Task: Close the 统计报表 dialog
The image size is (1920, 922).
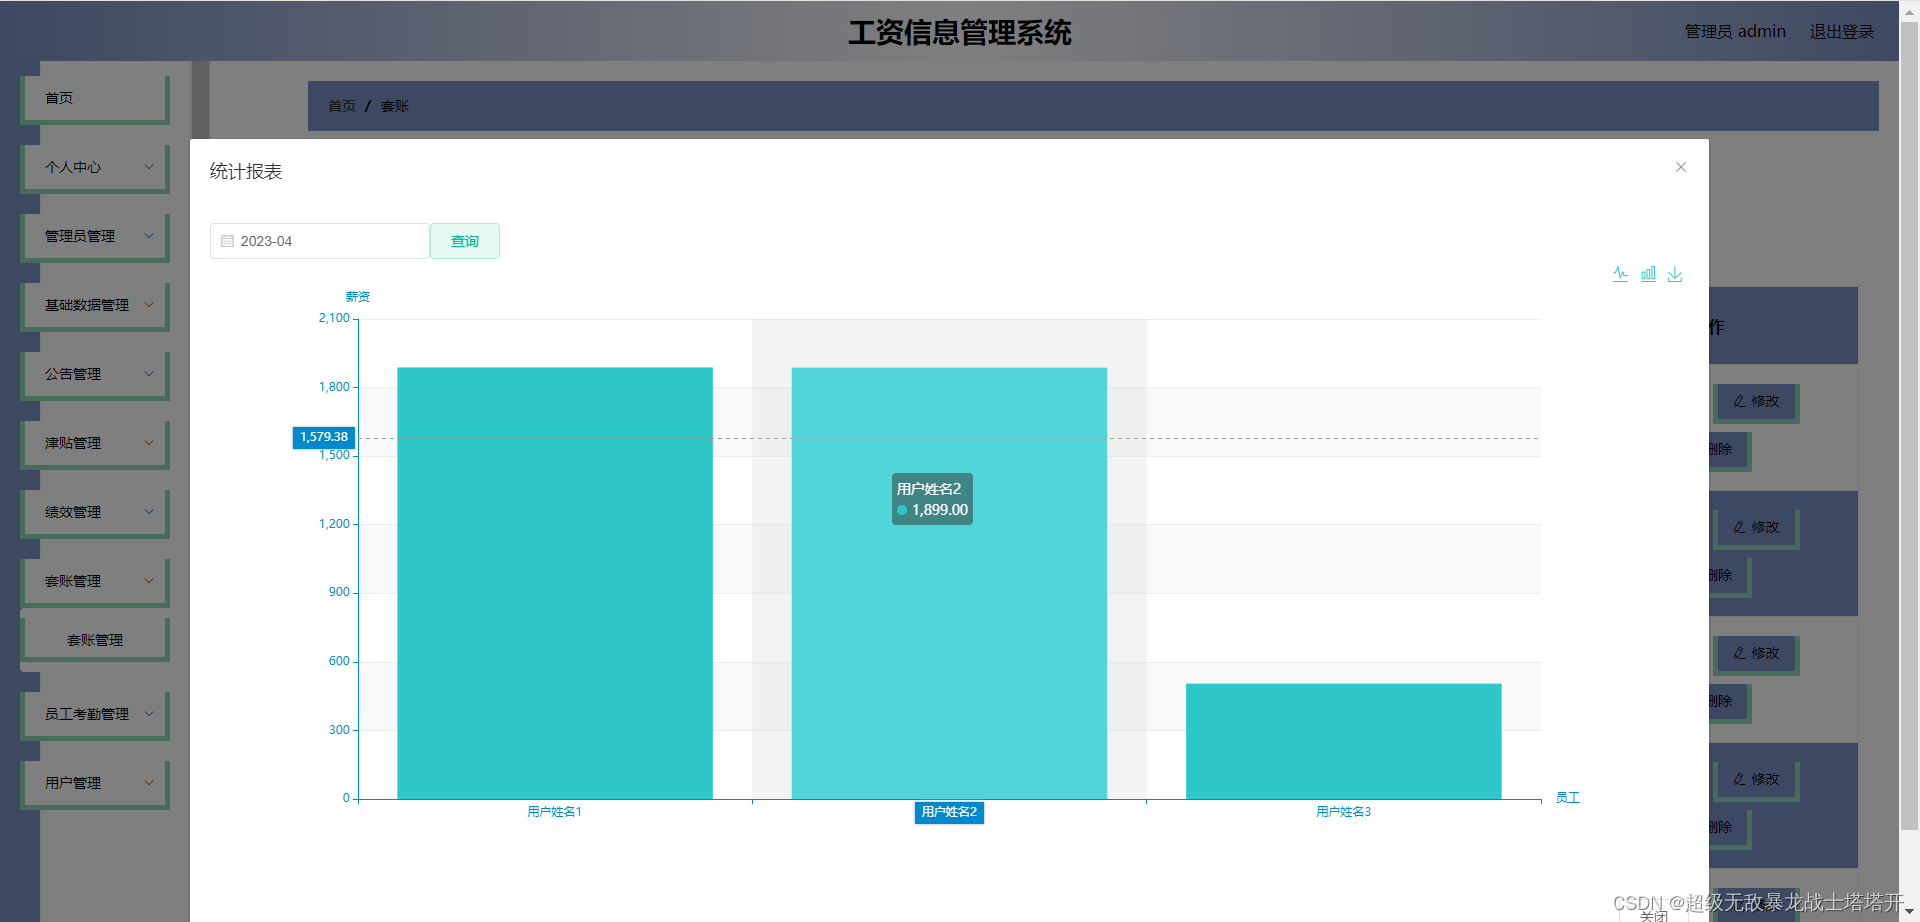Action: pyautogui.click(x=1681, y=167)
